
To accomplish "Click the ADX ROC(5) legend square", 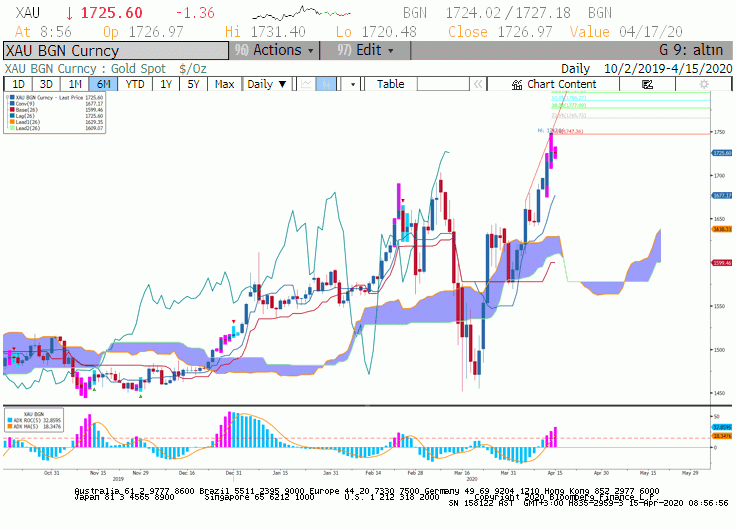I will click(10, 420).
